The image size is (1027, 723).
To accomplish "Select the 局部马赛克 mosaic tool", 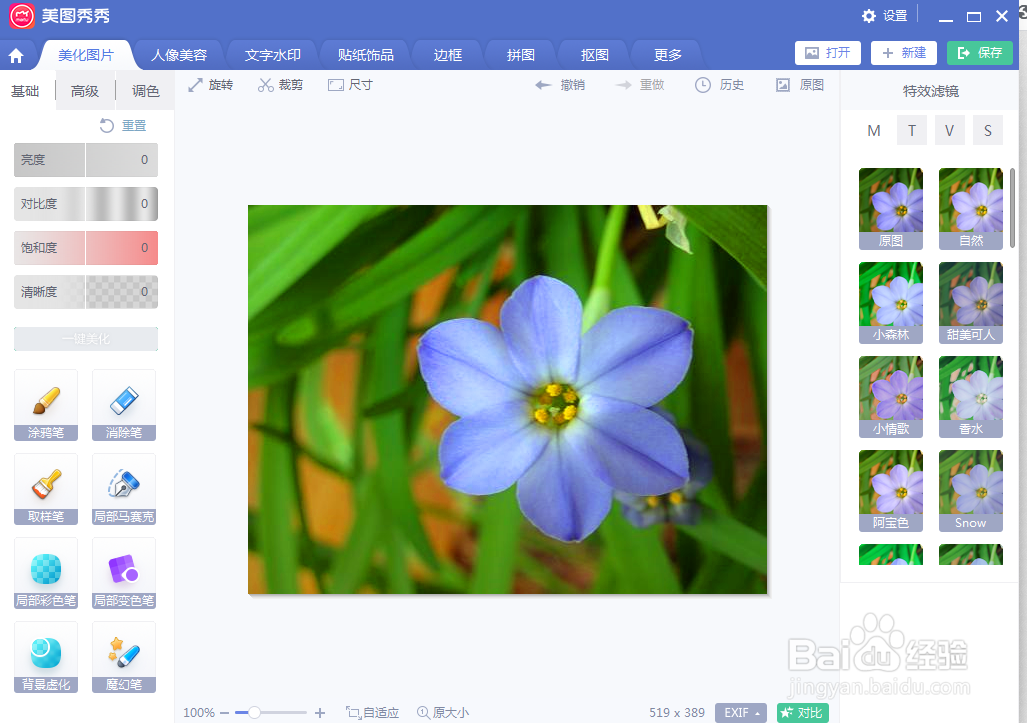I will (x=124, y=489).
